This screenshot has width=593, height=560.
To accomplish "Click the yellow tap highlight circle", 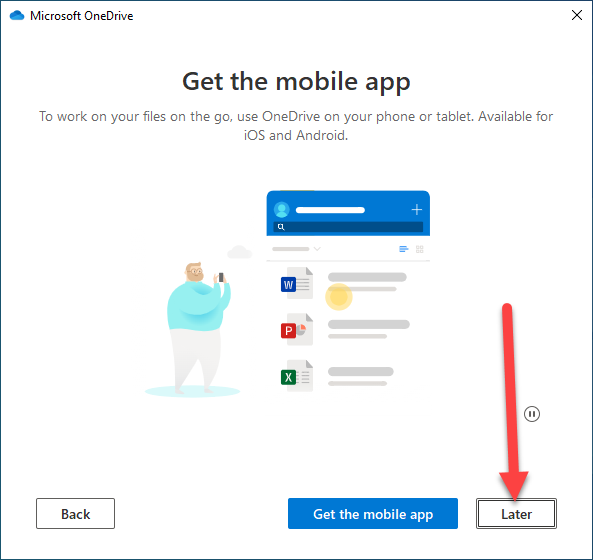I will click(339, 297).
